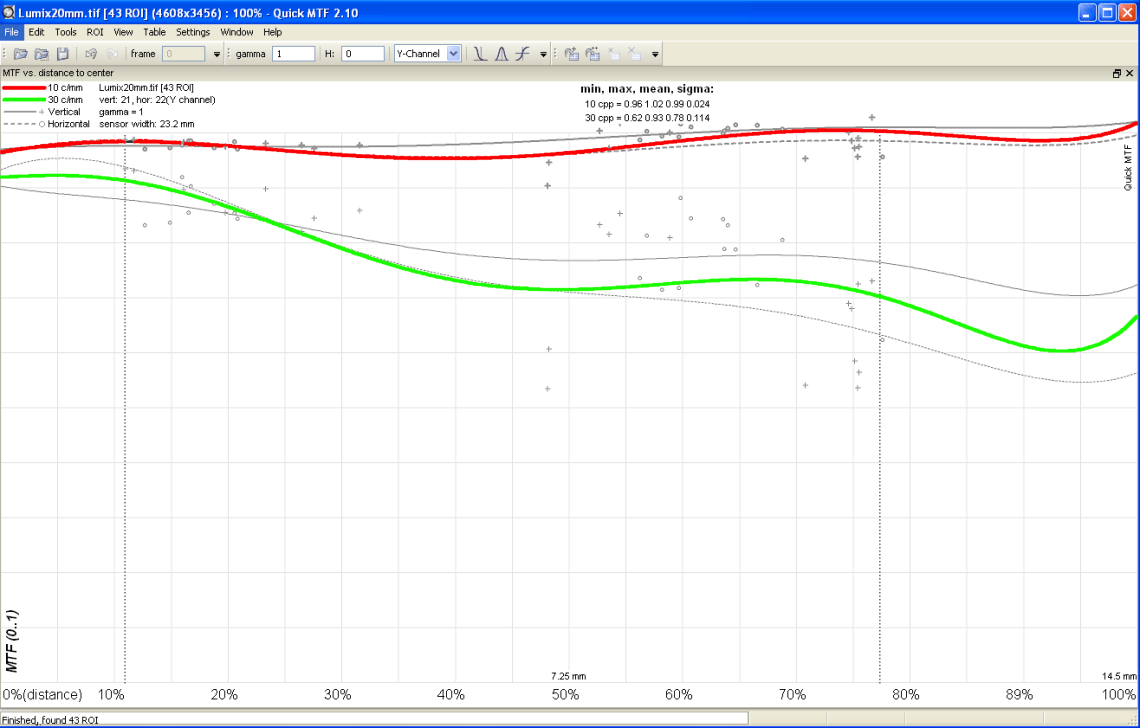Click the second ROI tool icon
Screen dimensions: 1140x728
[x=593, y=54]
